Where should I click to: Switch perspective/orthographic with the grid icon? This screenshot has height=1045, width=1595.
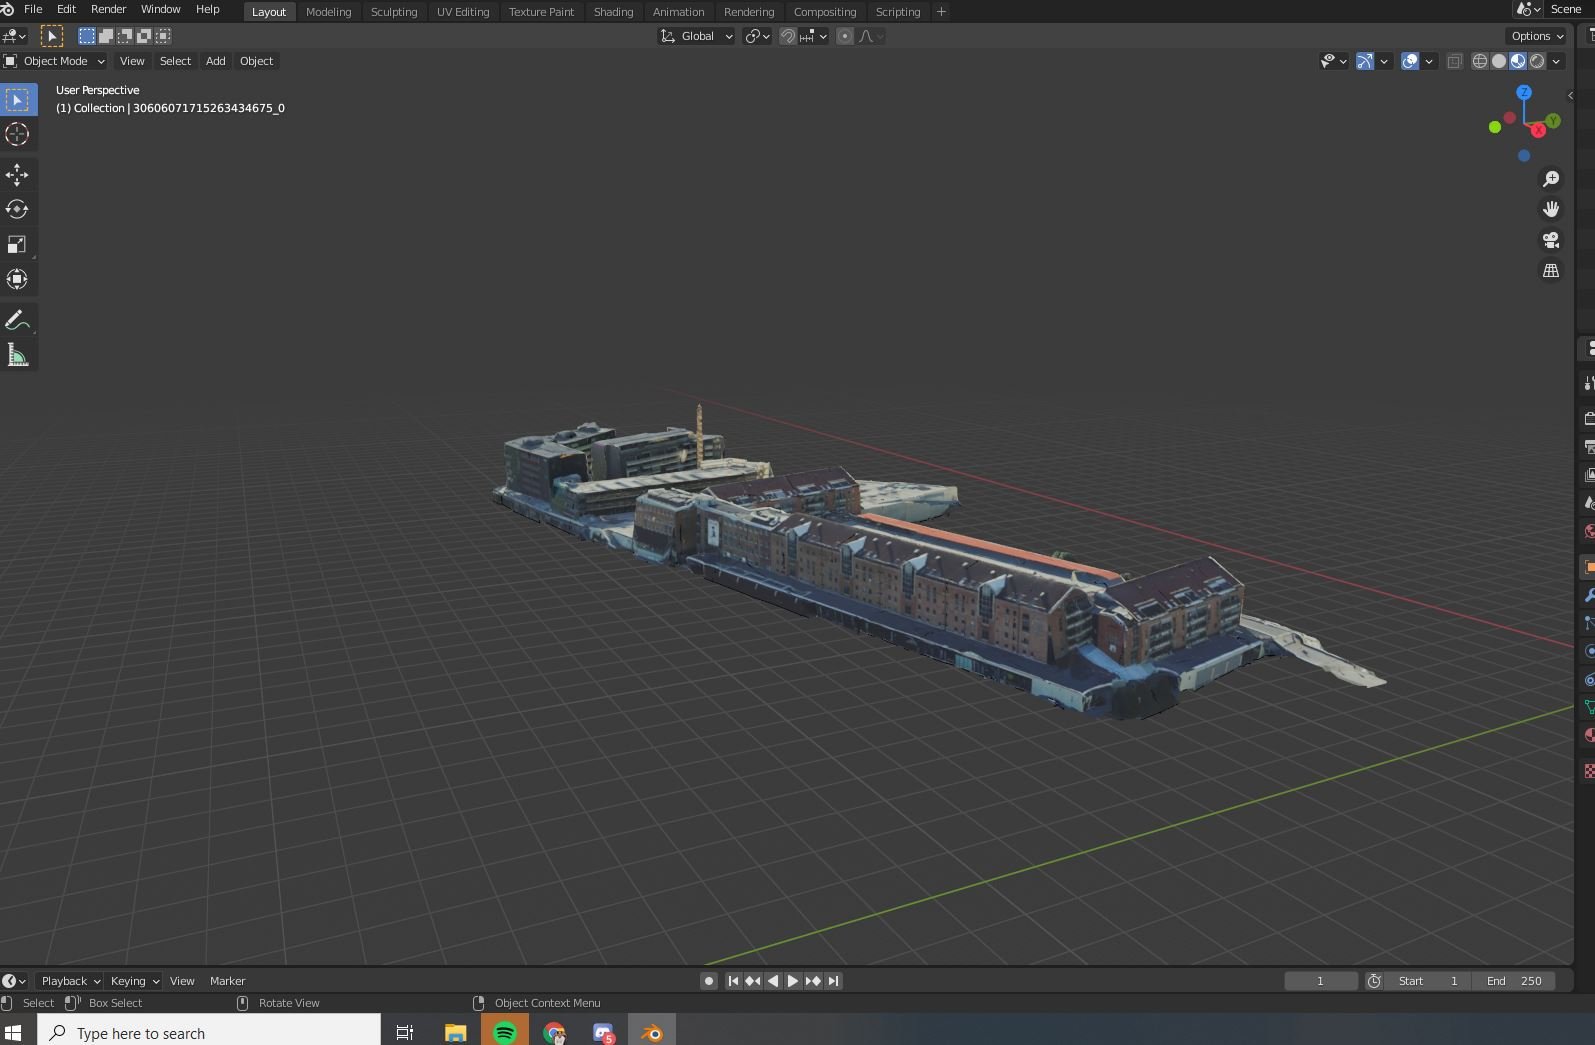(1551, 271)
